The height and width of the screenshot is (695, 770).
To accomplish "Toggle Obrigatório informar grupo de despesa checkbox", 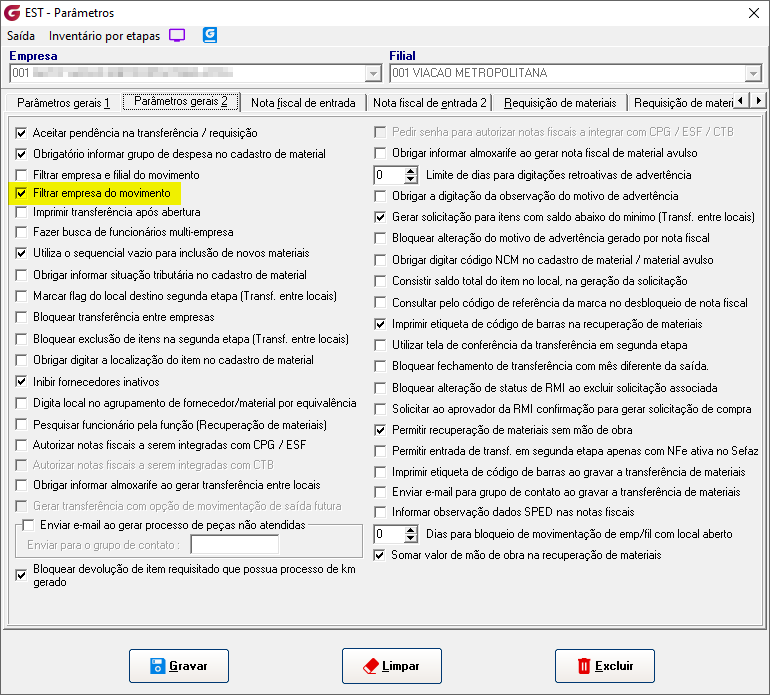I will click(x=21, y=154).
